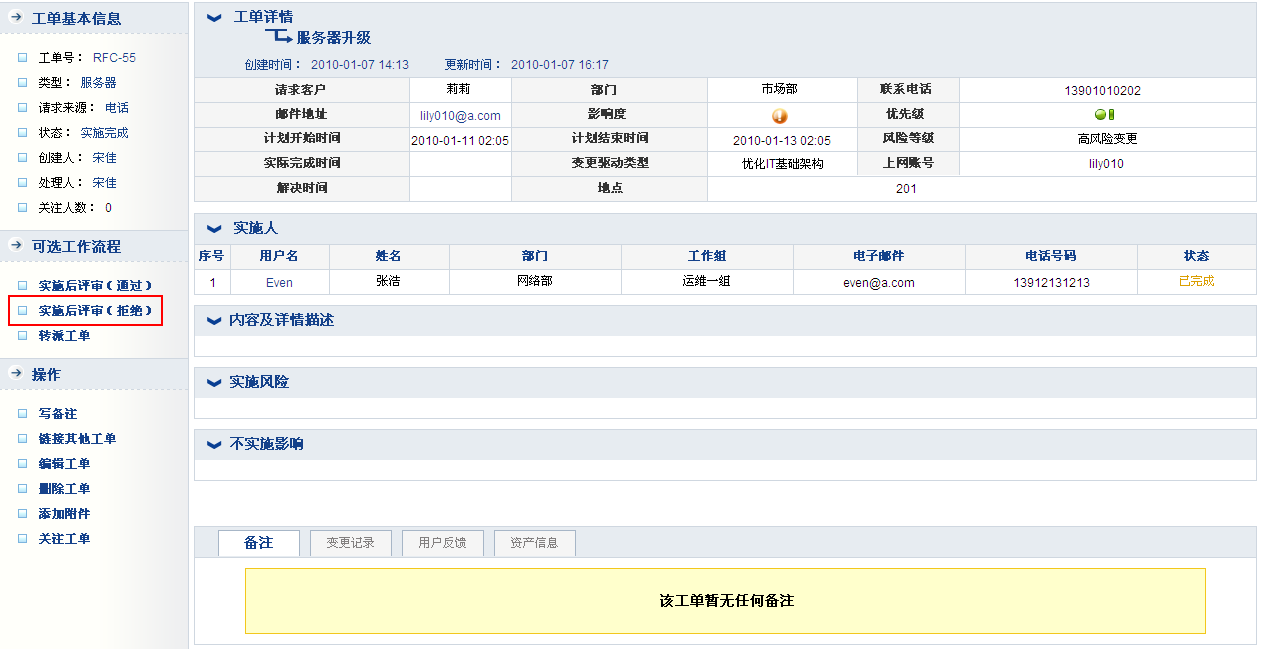Click the arrow icon beside 可选工作流程
This screenshot has width=1261, height=649.
16,246
